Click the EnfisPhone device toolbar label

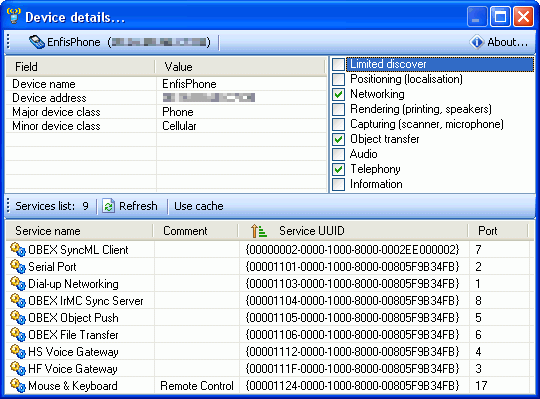(x=74, y=42)
